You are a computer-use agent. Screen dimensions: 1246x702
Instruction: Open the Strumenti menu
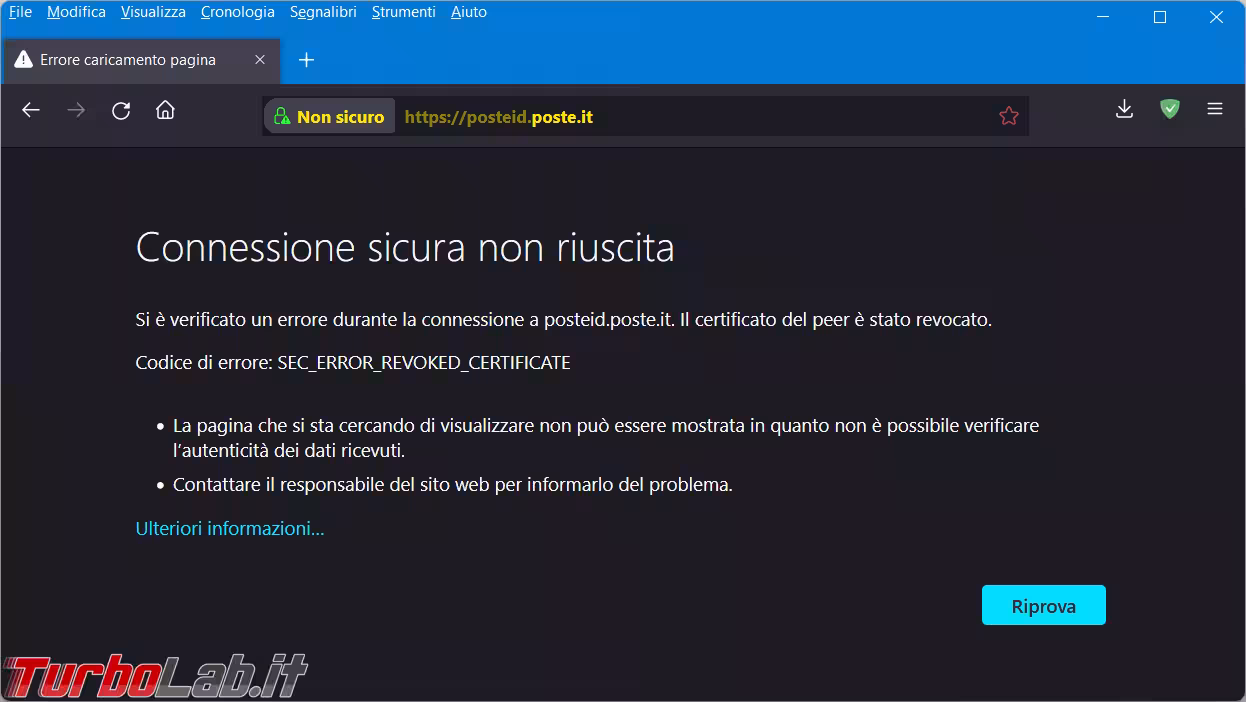click(403, 12)
